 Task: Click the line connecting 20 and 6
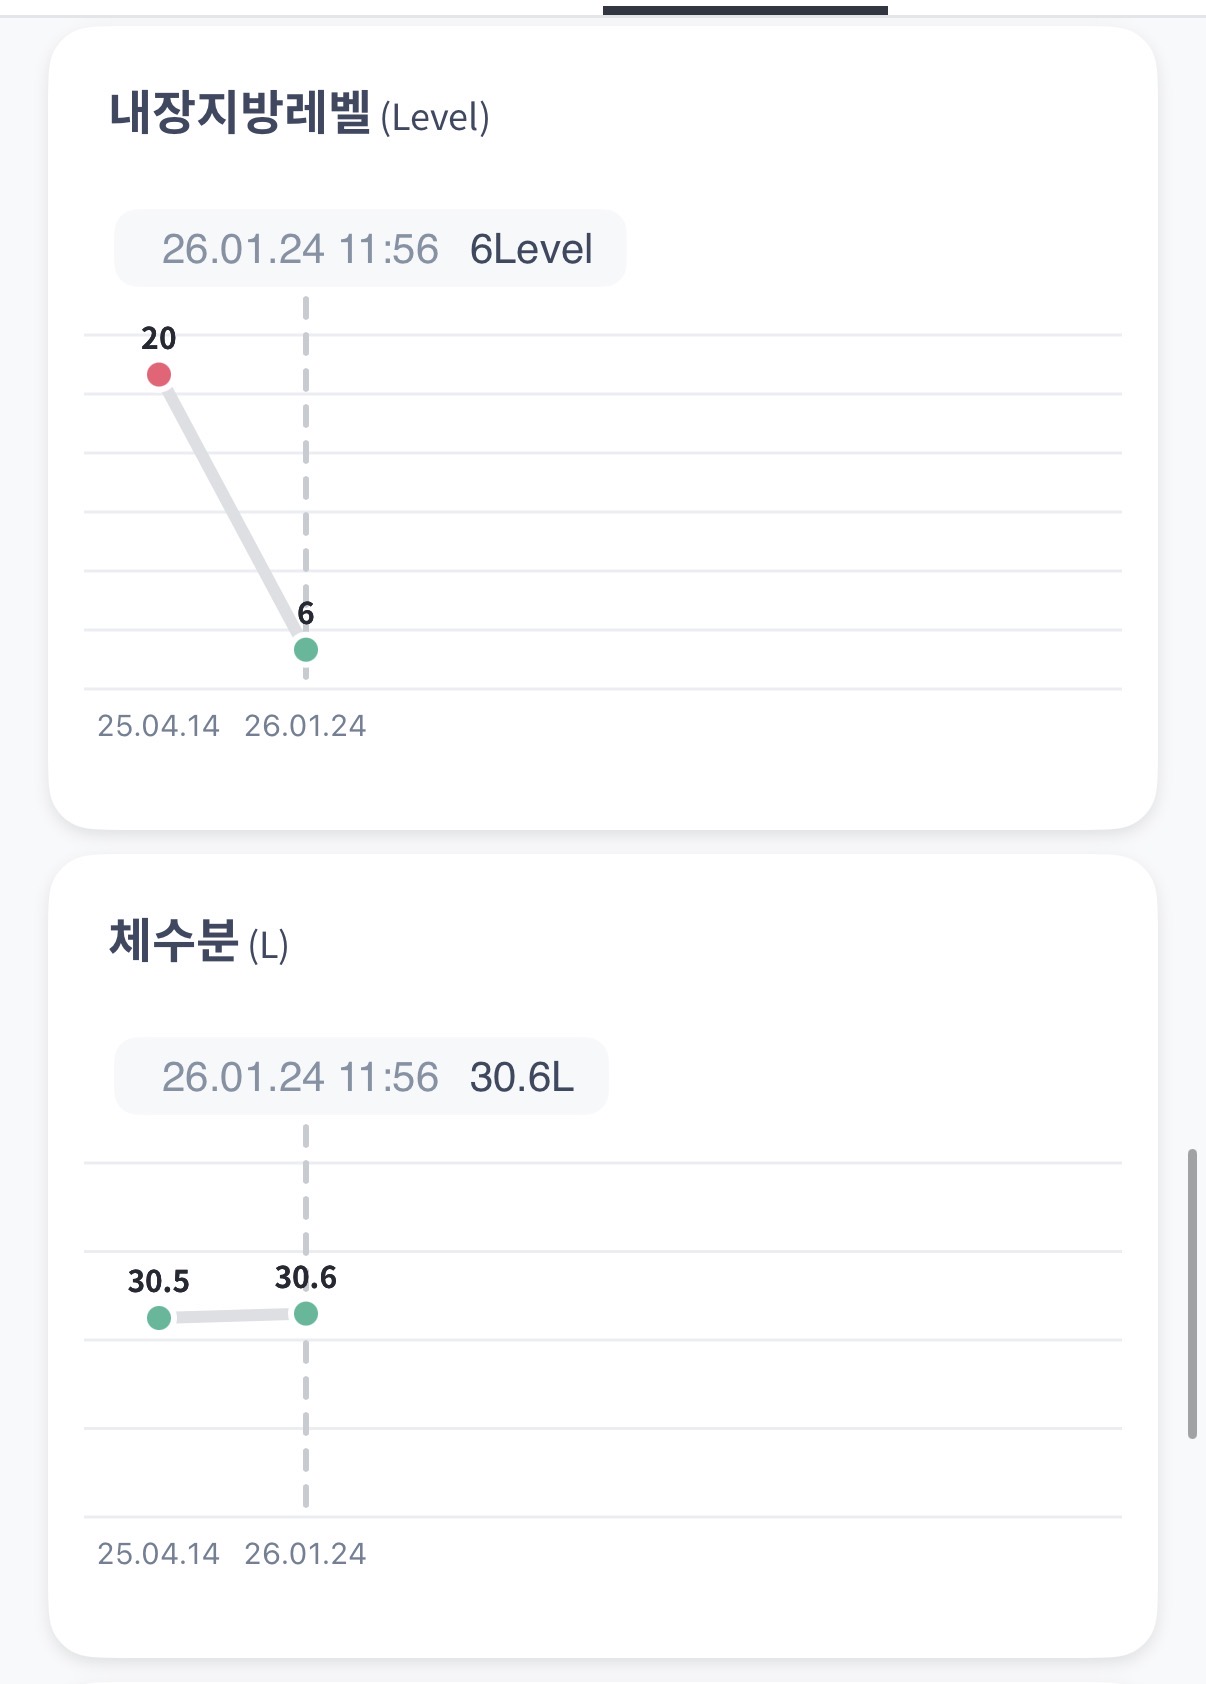(x=232, y=512)
